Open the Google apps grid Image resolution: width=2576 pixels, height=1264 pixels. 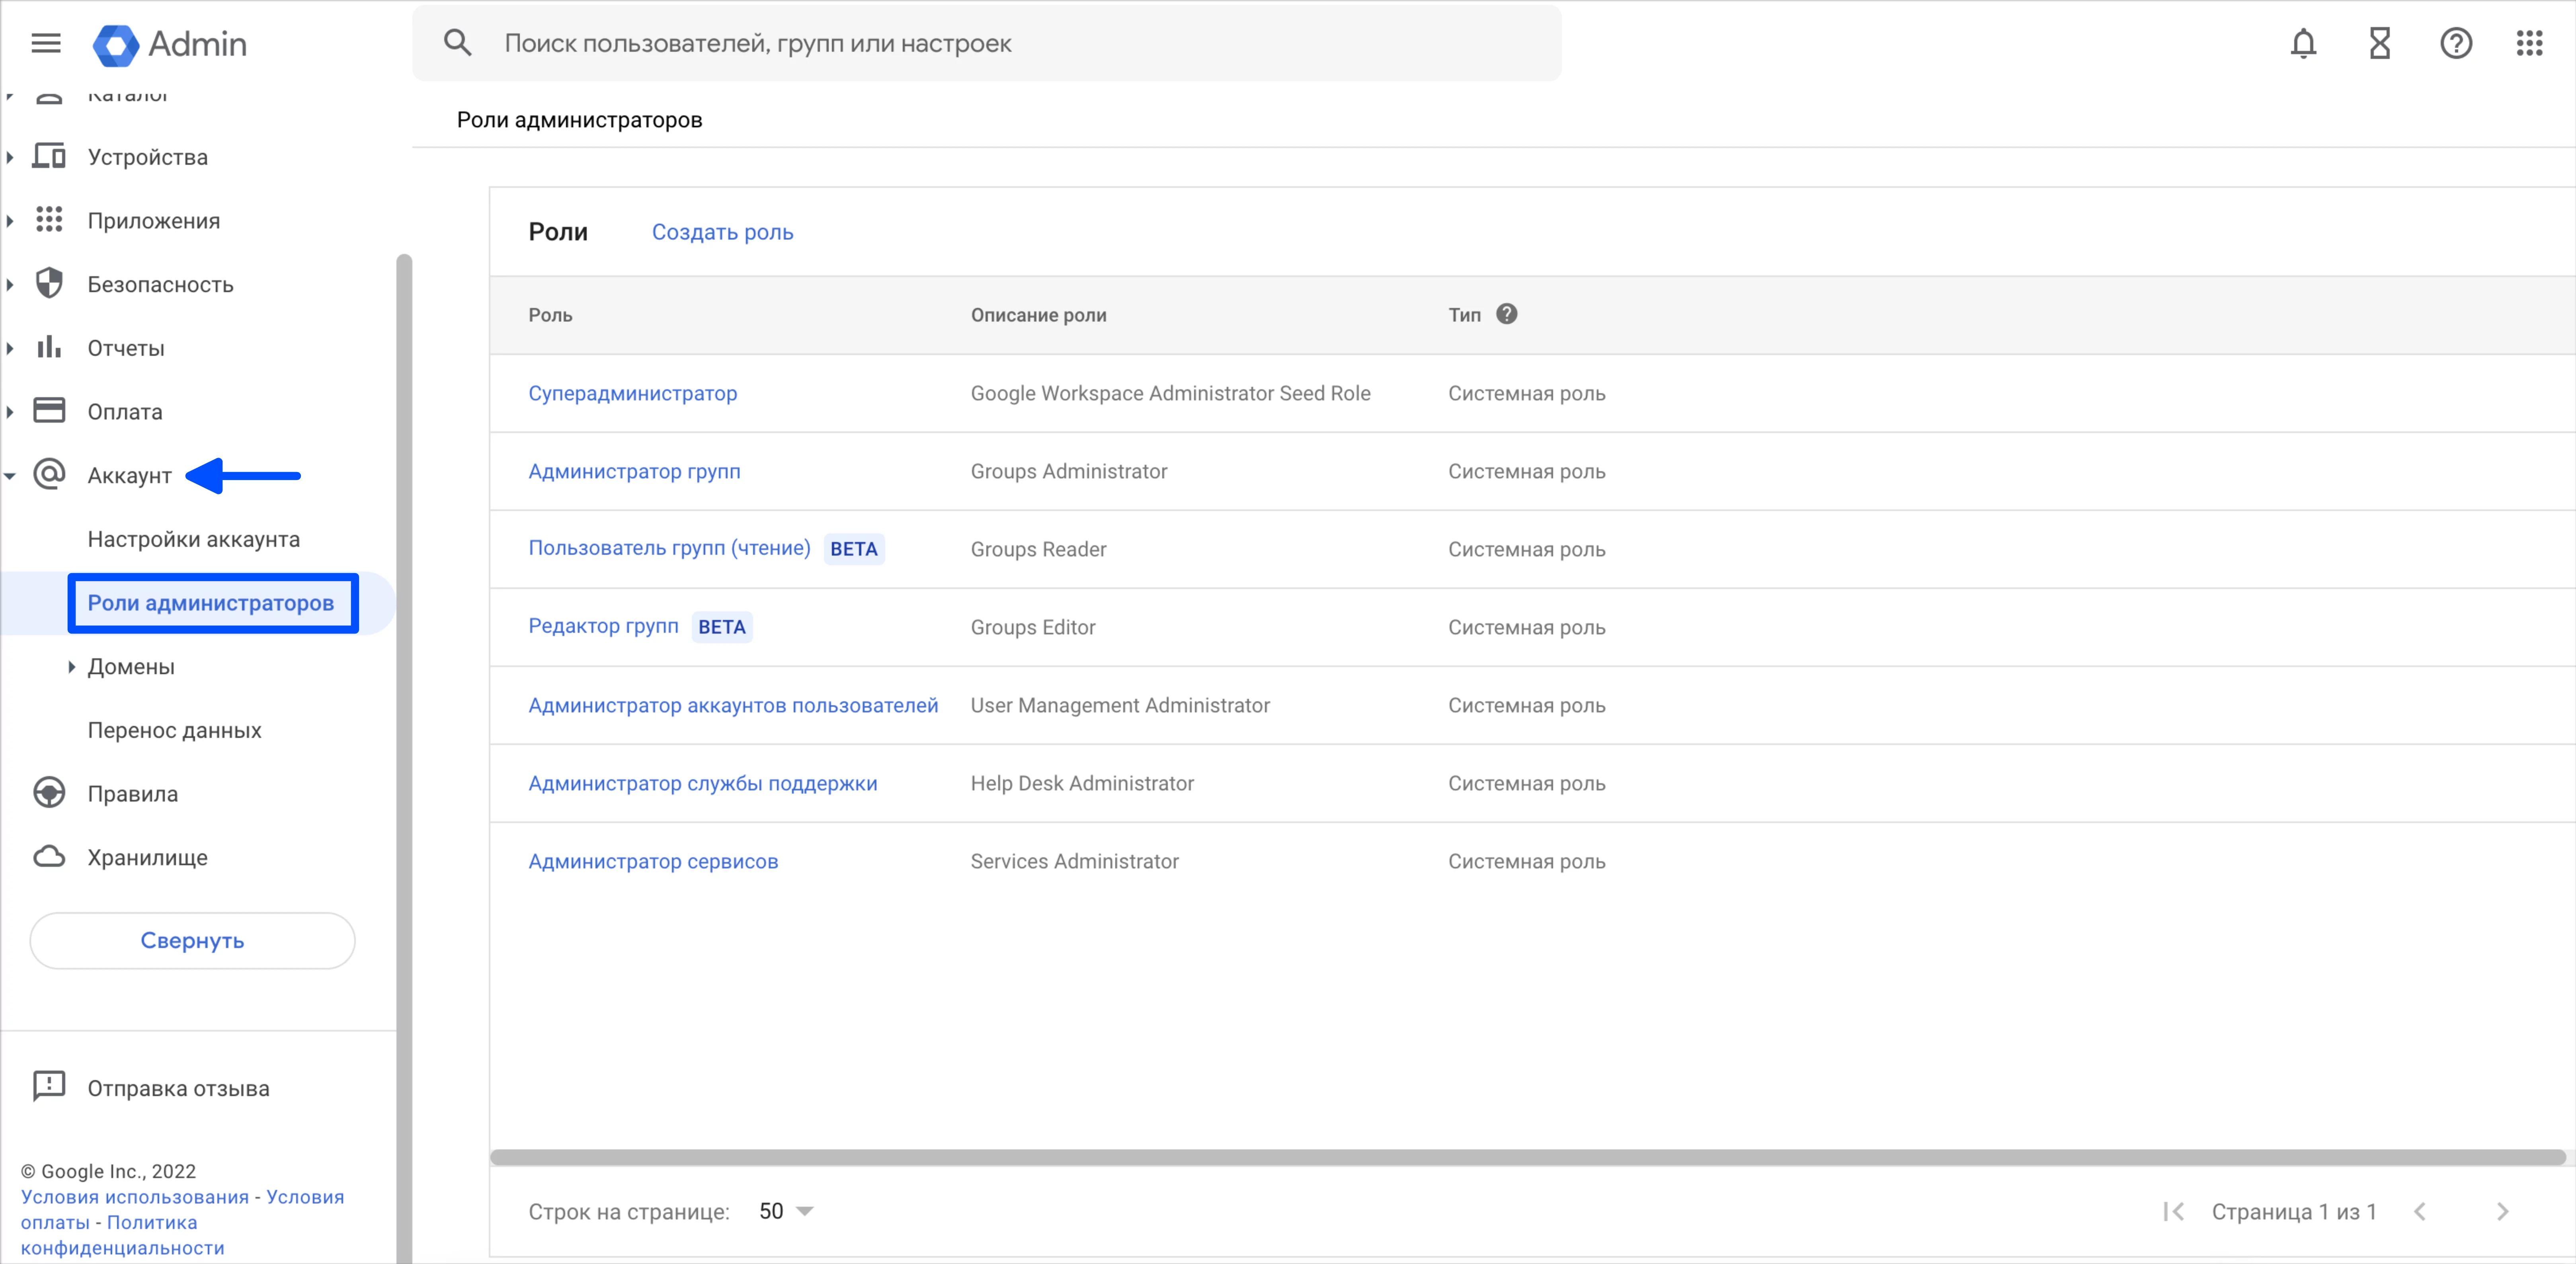2529,43
